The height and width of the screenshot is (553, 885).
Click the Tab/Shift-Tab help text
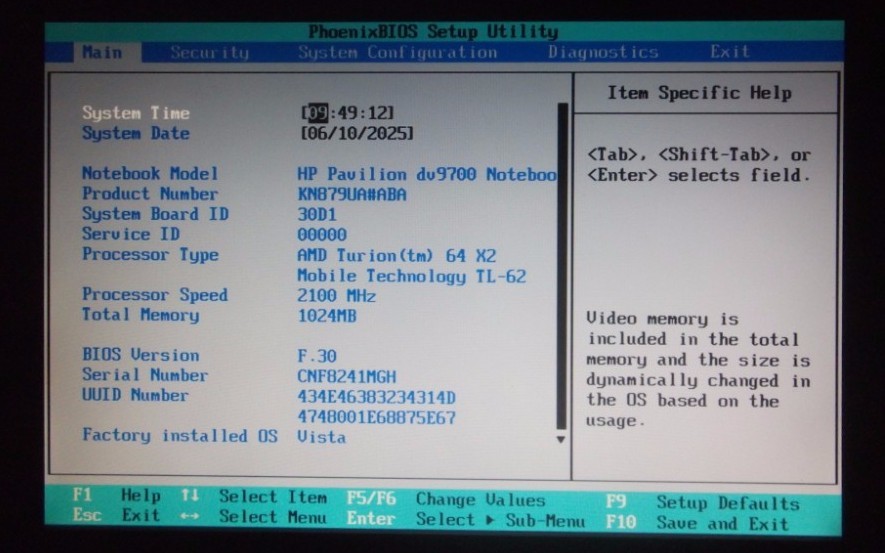click(699, 165)
